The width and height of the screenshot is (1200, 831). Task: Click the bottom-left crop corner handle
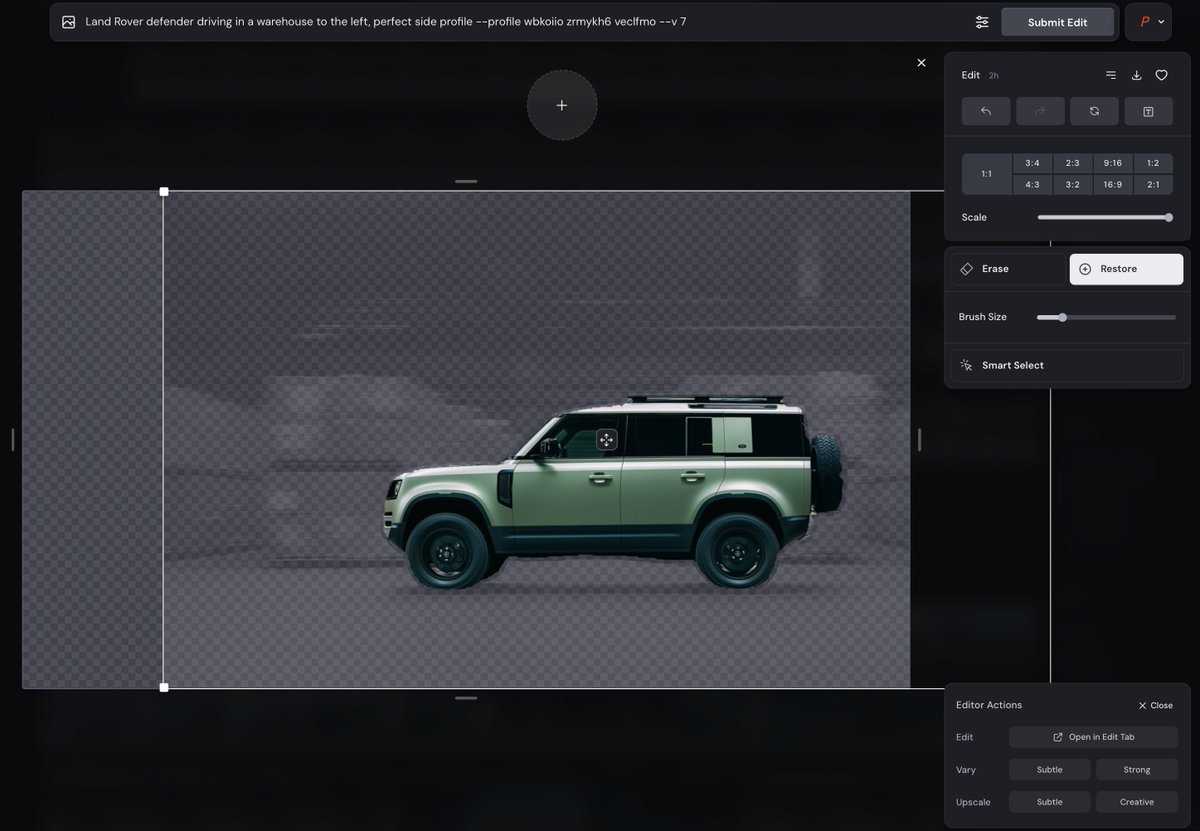coord(164,687)
